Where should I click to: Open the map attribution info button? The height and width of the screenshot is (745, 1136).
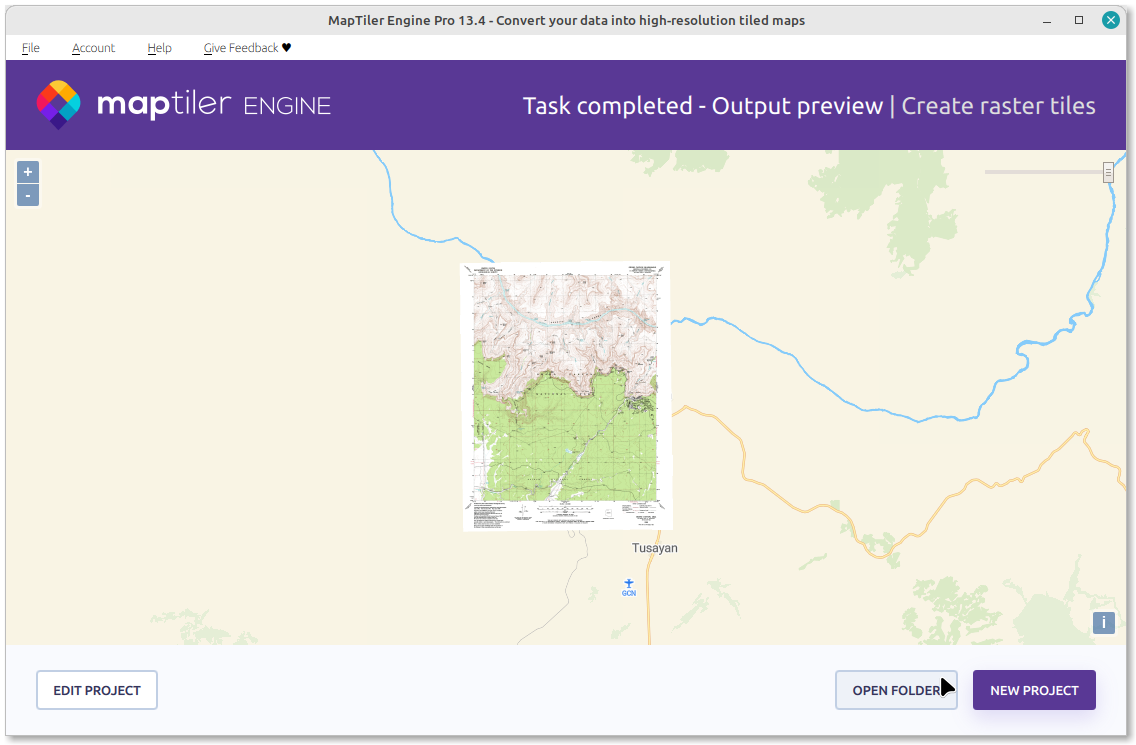pyautogui.click(x=1104, y=623)
